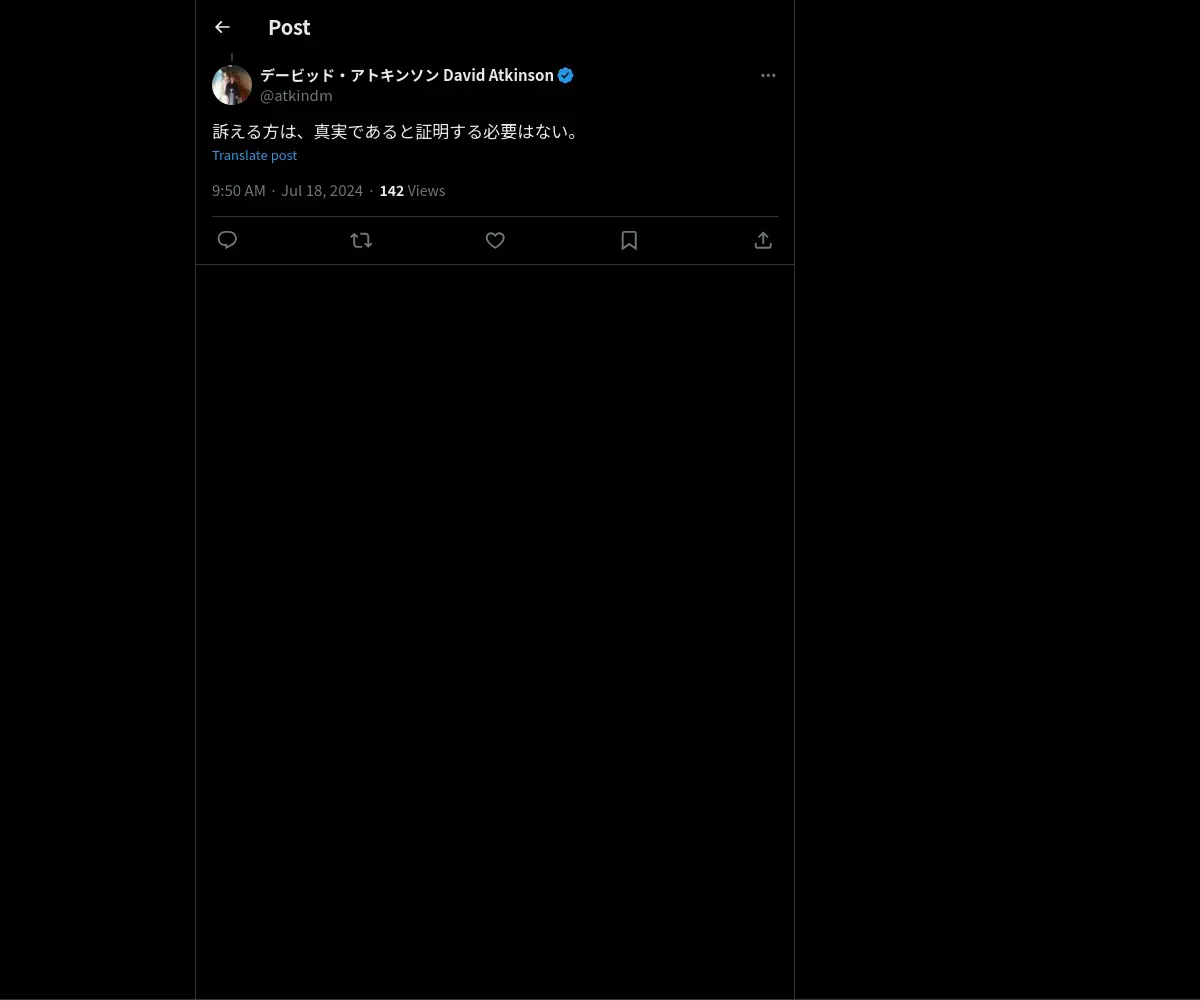The image size is (1200, 1000).
Task: Click the 142 view count number
Action: 391,190
